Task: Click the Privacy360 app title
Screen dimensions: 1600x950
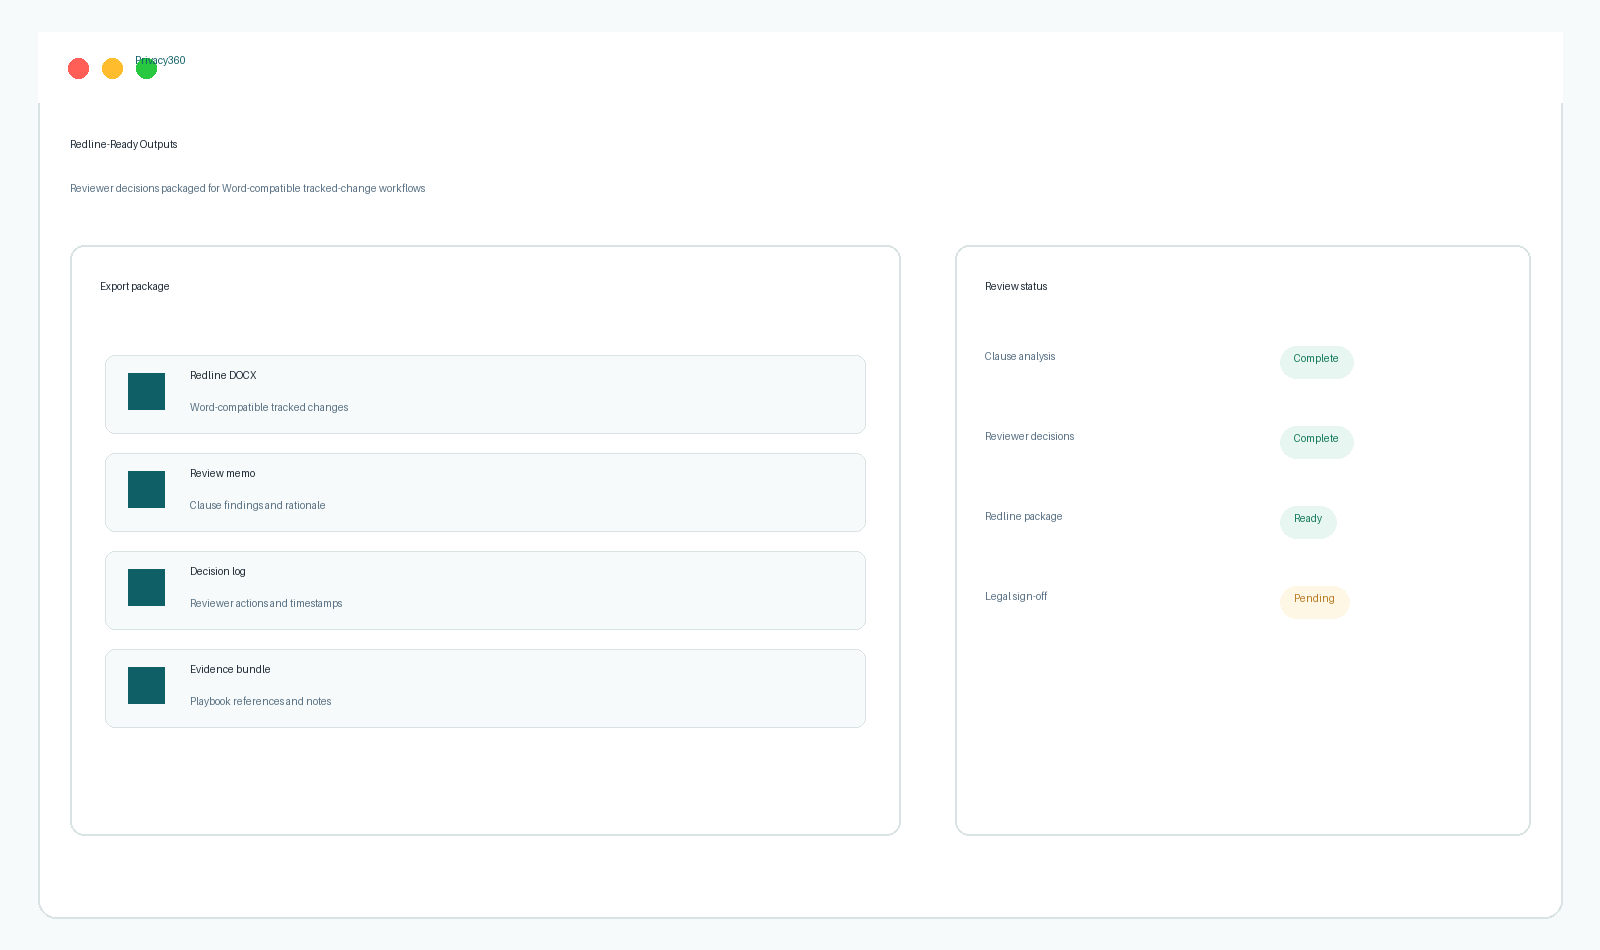Action: 160,61
